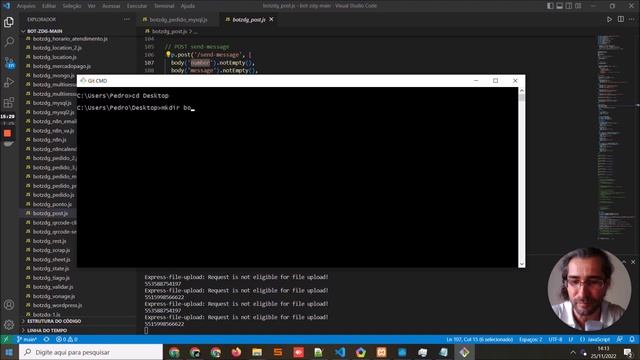Open botzdg_sheet.js in explorer
This screenshot has width=640, height=360.
click(x=51, y=260)
